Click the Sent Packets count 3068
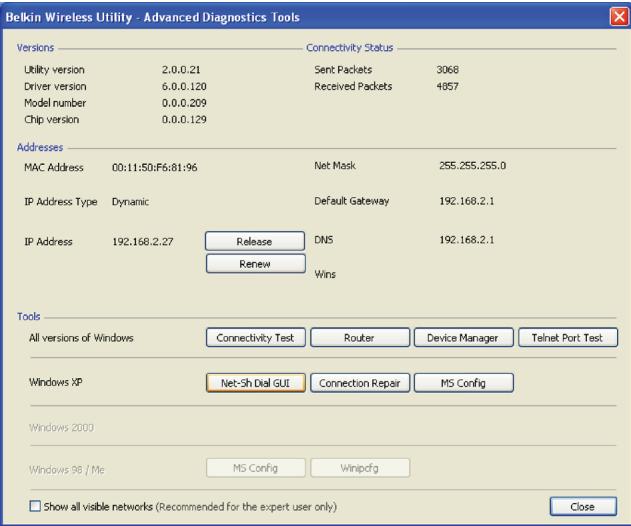Screen dimensions: 631x526 [x=447, y=70]
